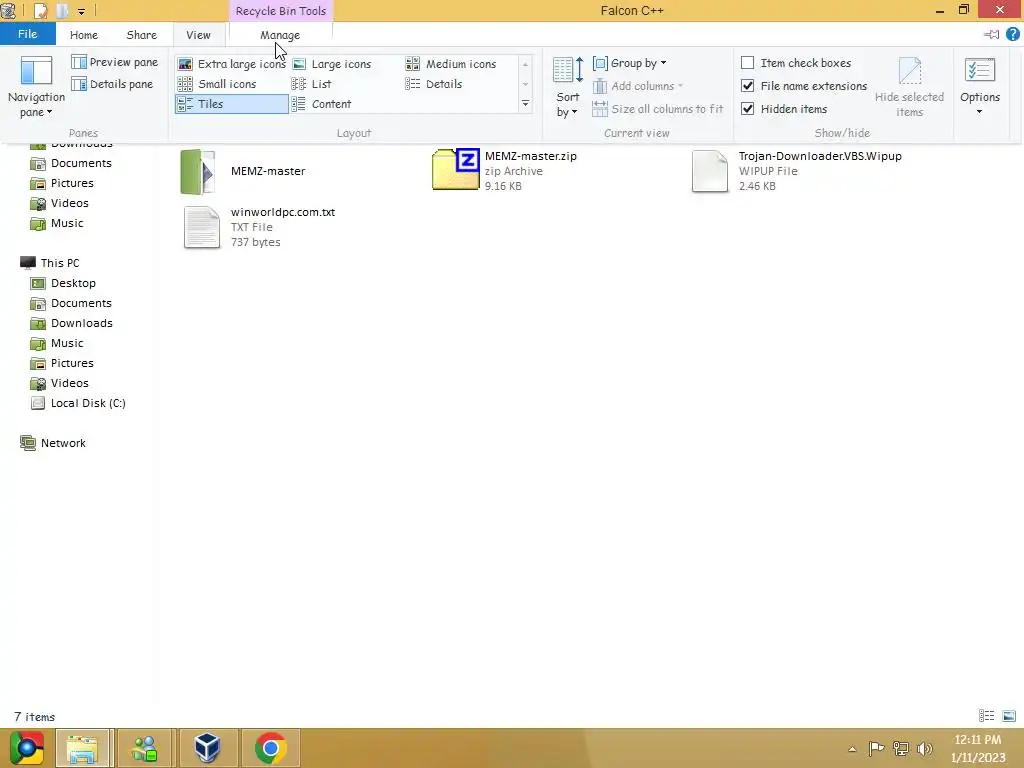Image resolution: width=1024 pixels, height=768 pixels.
Task: Launch Google Chrome from the taskbar
Action: pos(270,748)
